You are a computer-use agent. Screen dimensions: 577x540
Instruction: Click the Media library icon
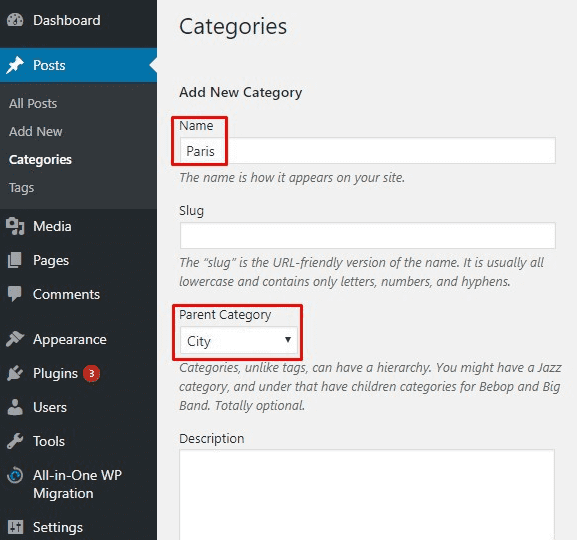point(15,226)
